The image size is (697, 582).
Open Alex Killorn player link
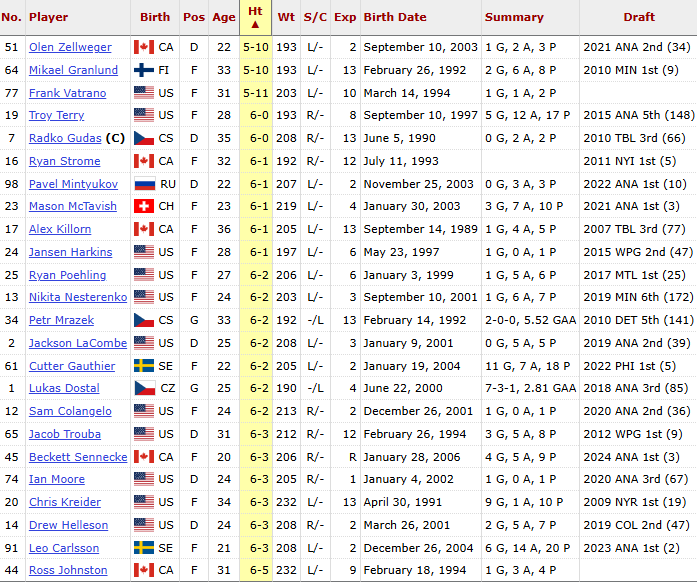click(60, 229)
